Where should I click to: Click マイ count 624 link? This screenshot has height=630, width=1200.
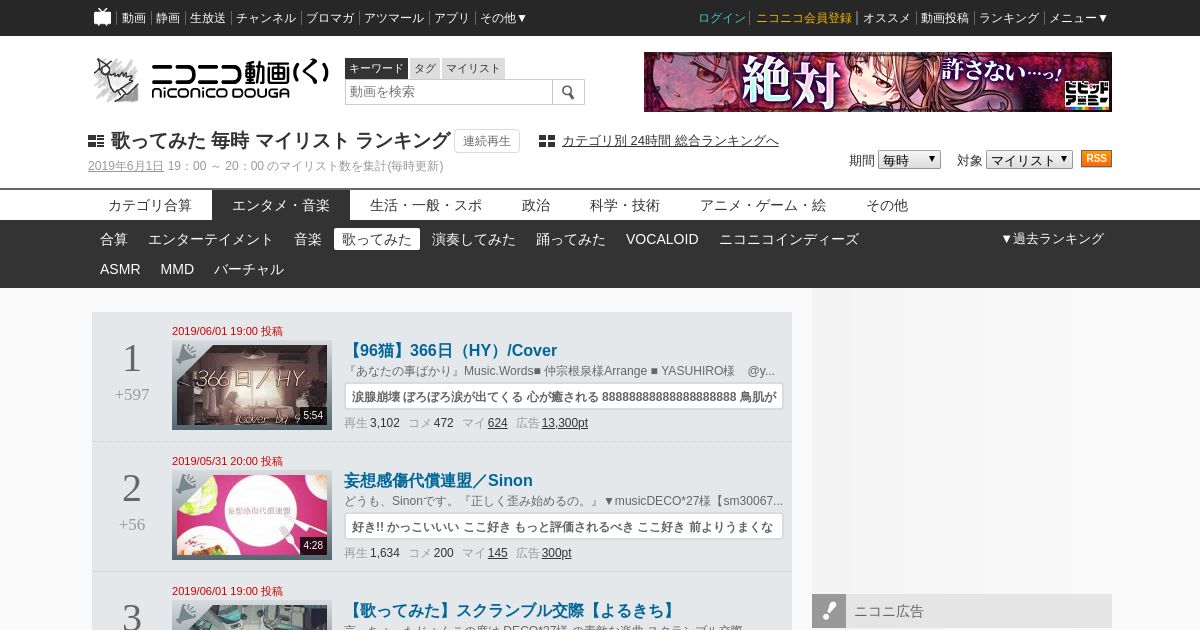(x=498, y=423)
